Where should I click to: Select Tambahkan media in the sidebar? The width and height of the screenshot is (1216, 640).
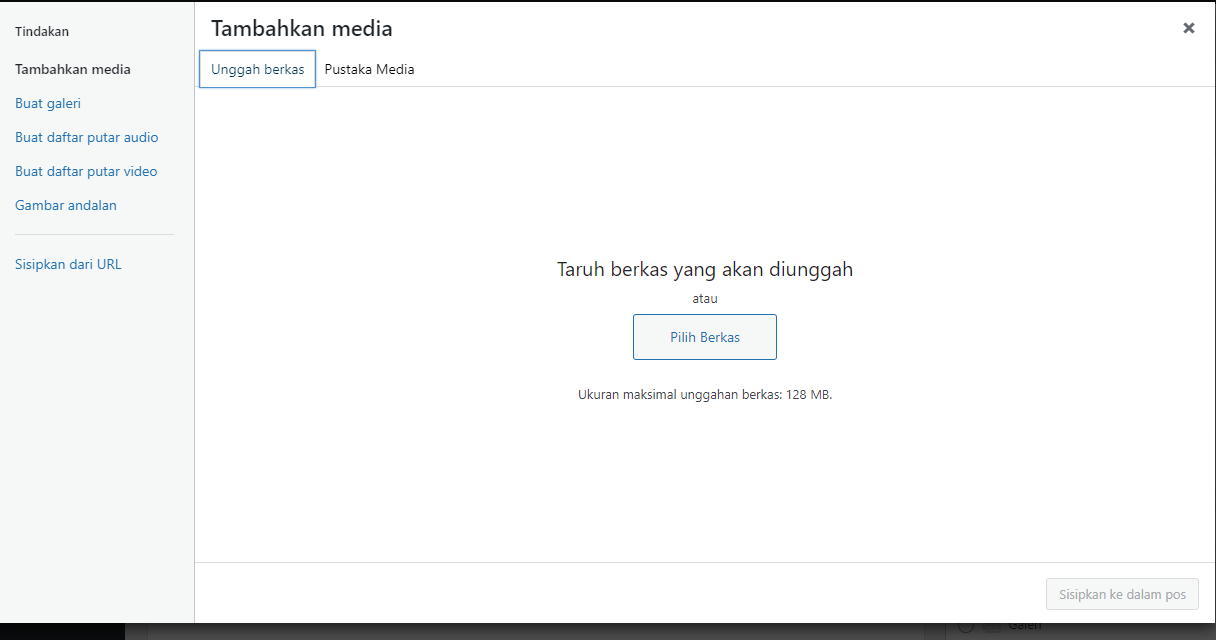click(73, 69)
